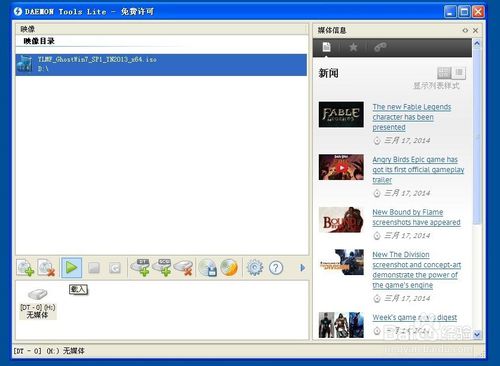
Task: Click the Remove Image toolbar icon
Action: point(46,268)
